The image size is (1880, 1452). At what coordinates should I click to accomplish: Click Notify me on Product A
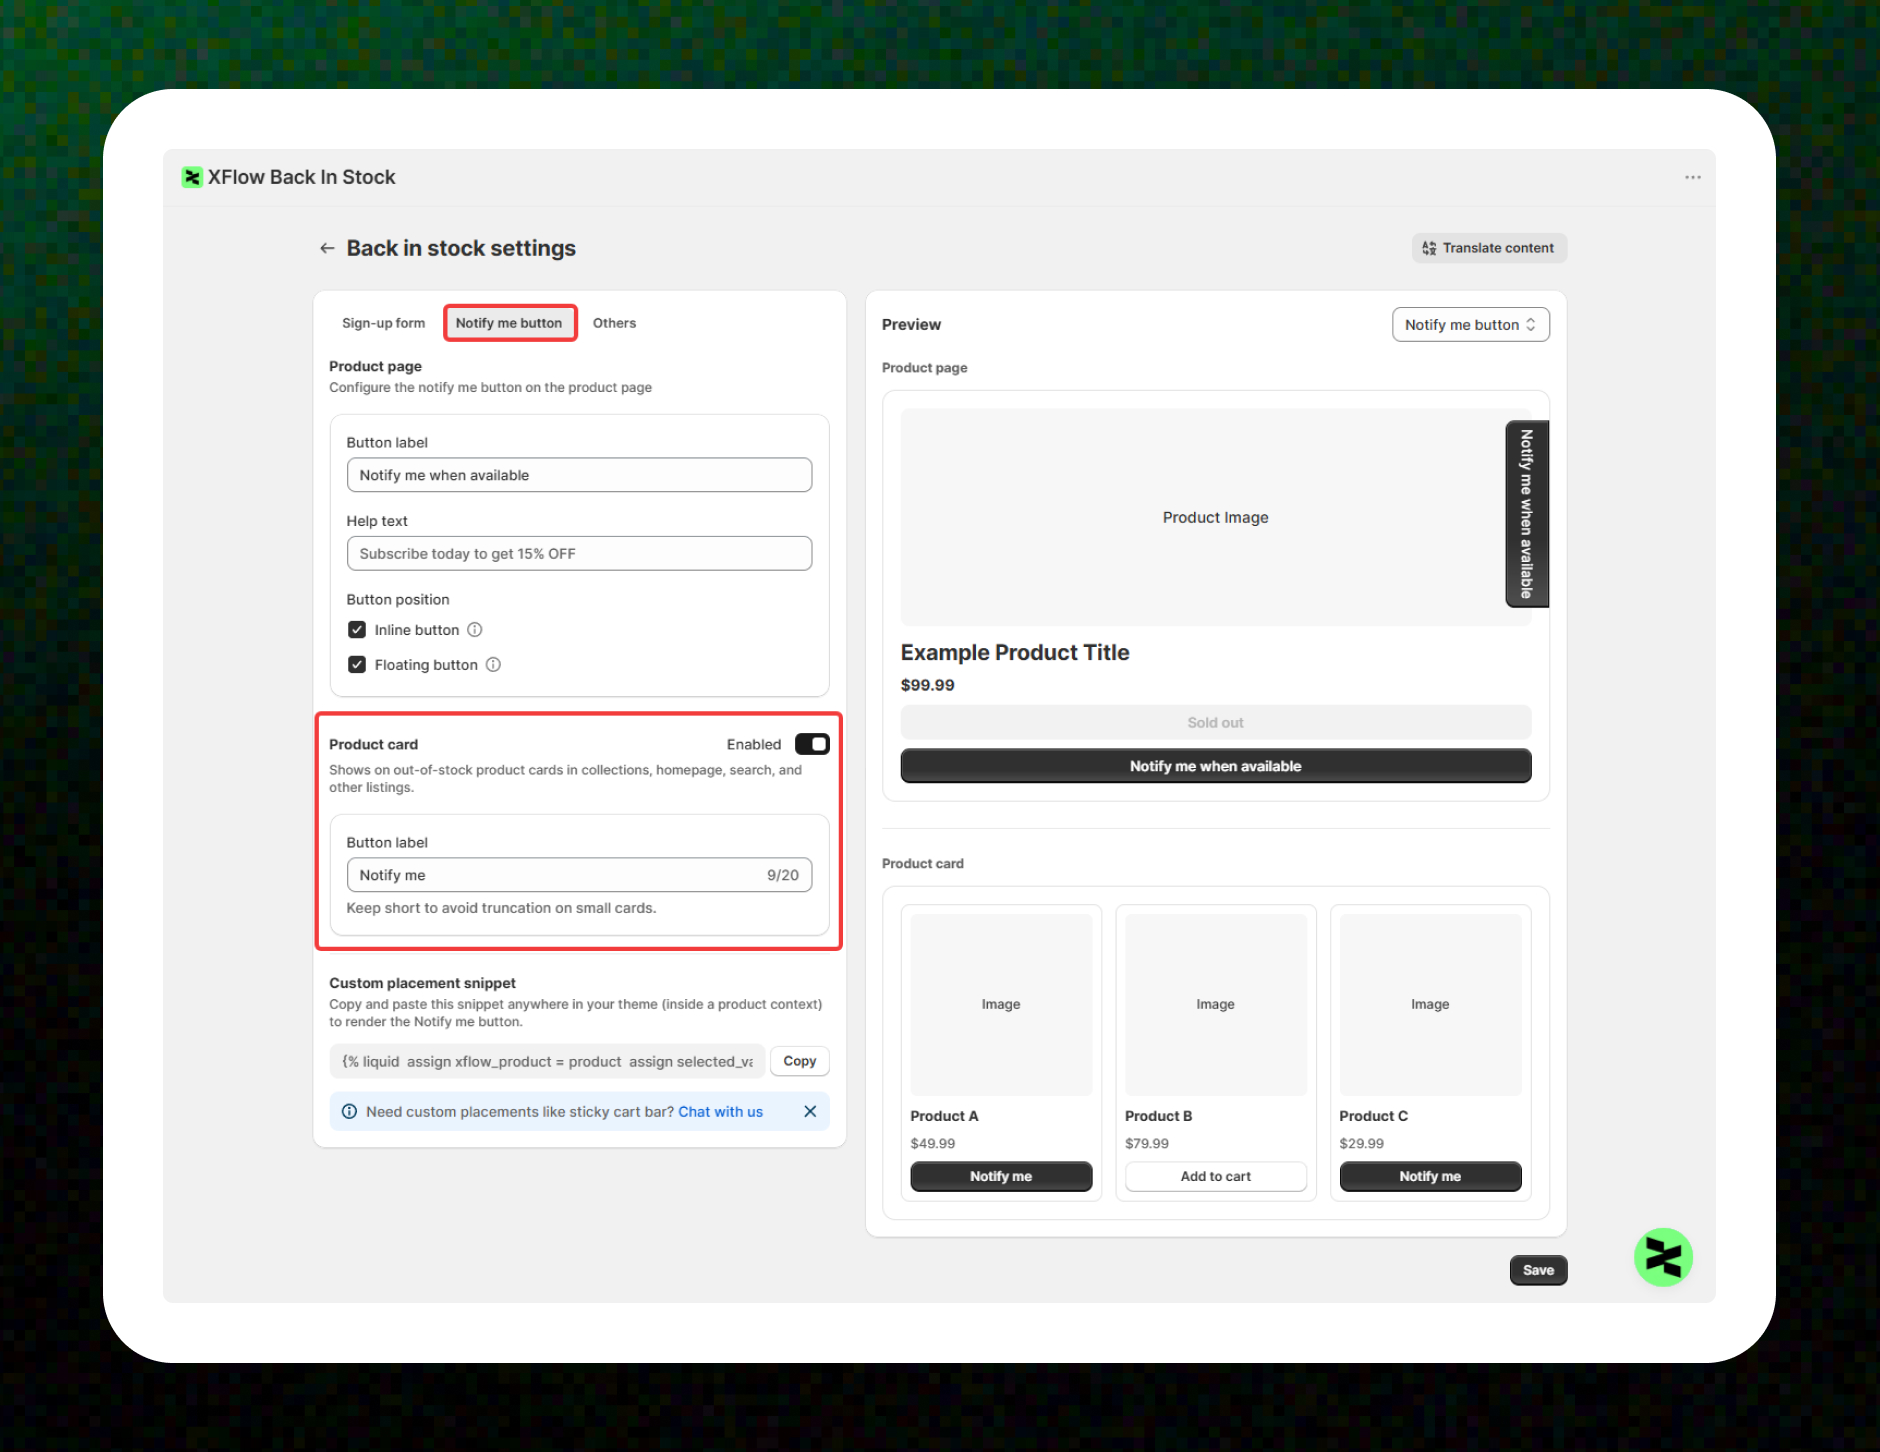coord(1001,1176)
